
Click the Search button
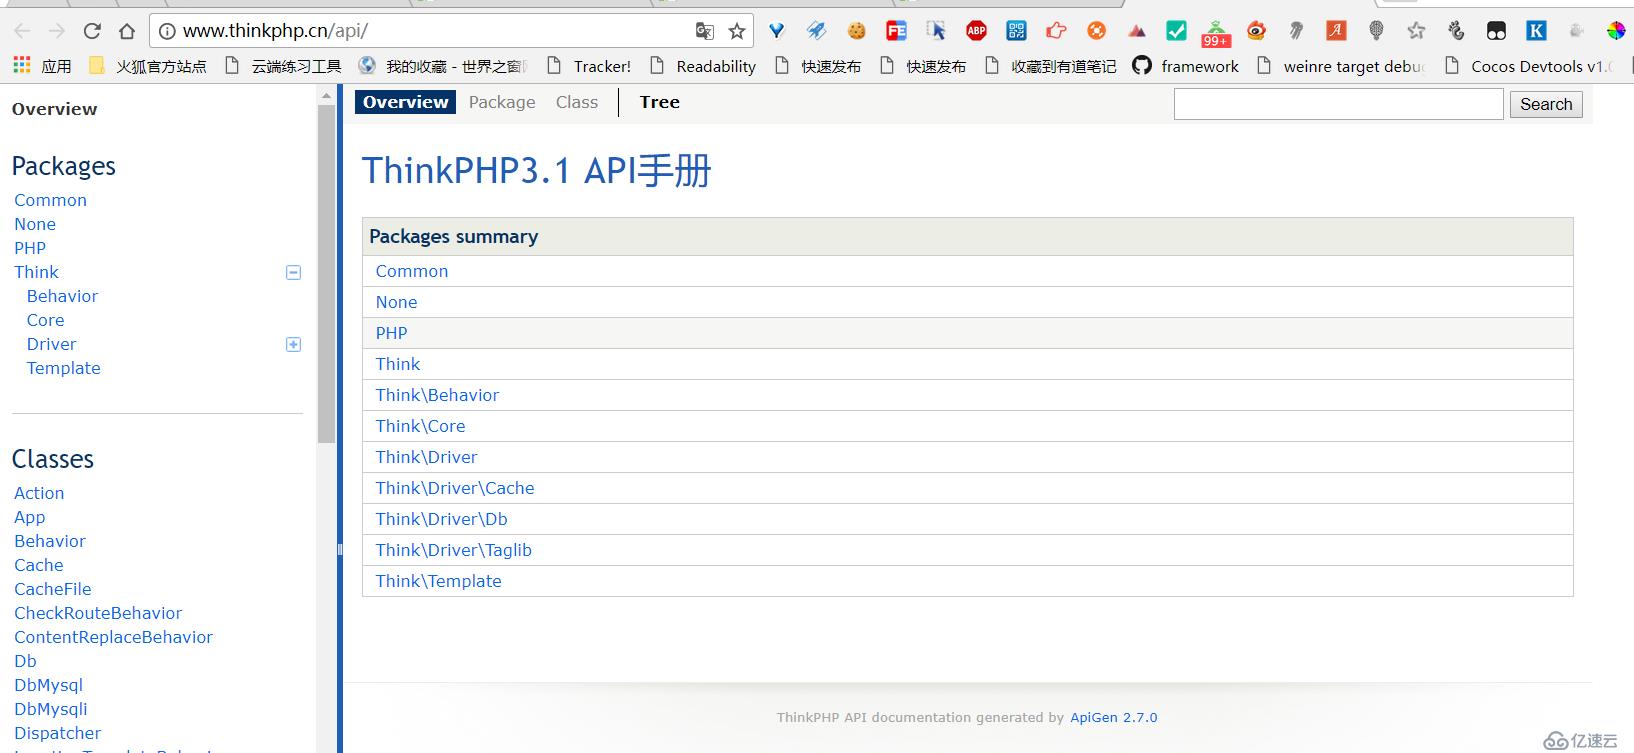point(1546,104)
